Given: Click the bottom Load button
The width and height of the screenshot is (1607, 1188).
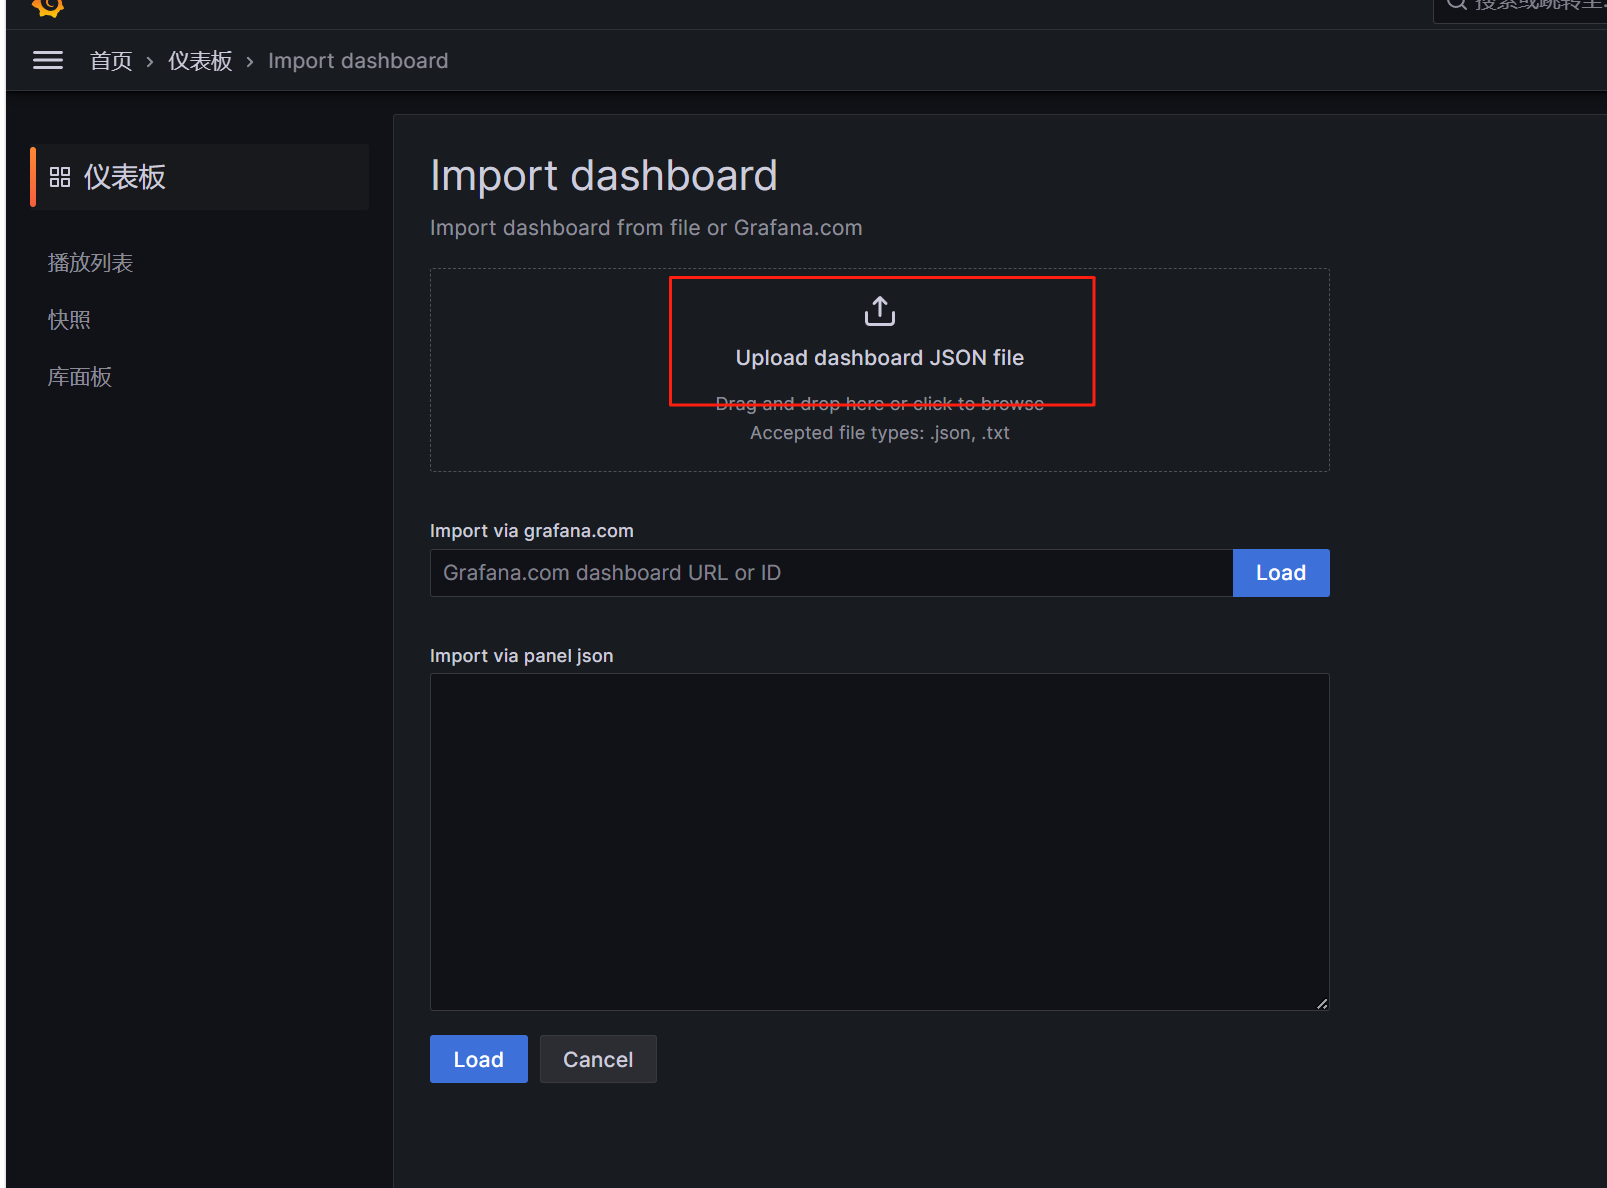Looking at the screenshot, I should pyautogui.click(x=479, y=1059).
